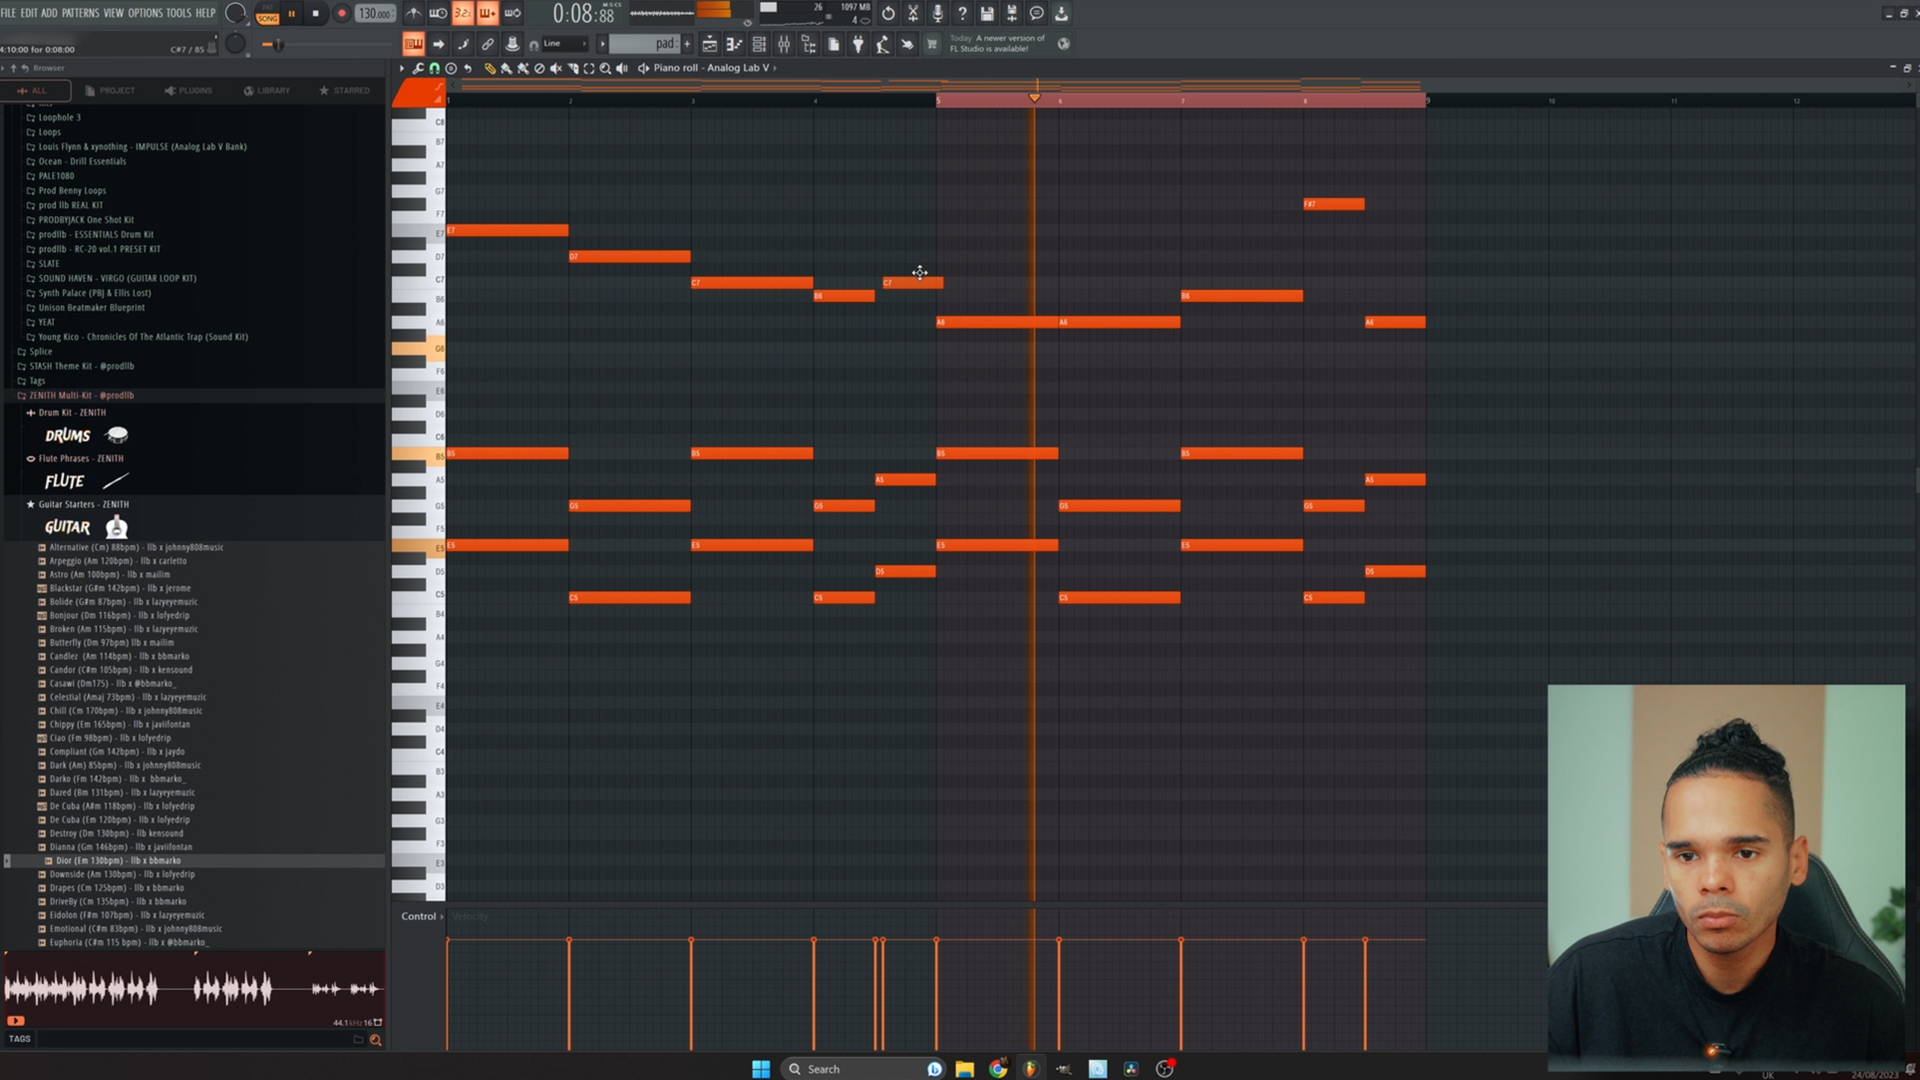The image size is (1920, 1080).
Task: Switch browser to LIBRARY tab
Action: (x=267, y=90)
